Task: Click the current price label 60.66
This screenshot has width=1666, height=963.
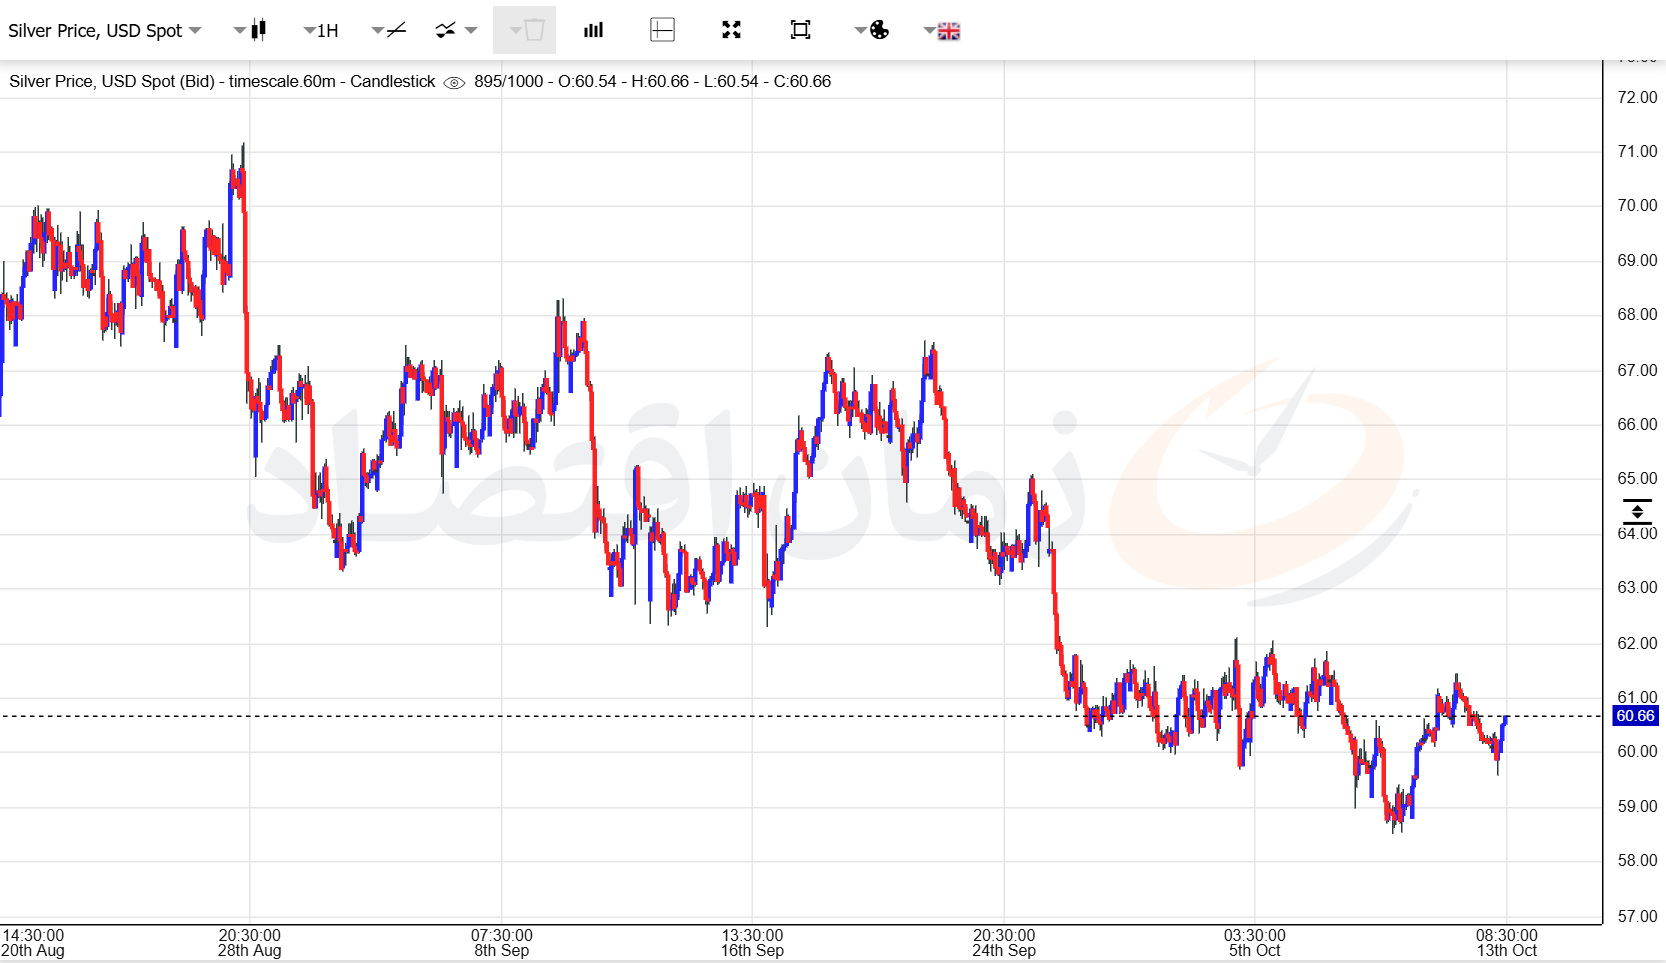Action: (x=1636, y=716)
